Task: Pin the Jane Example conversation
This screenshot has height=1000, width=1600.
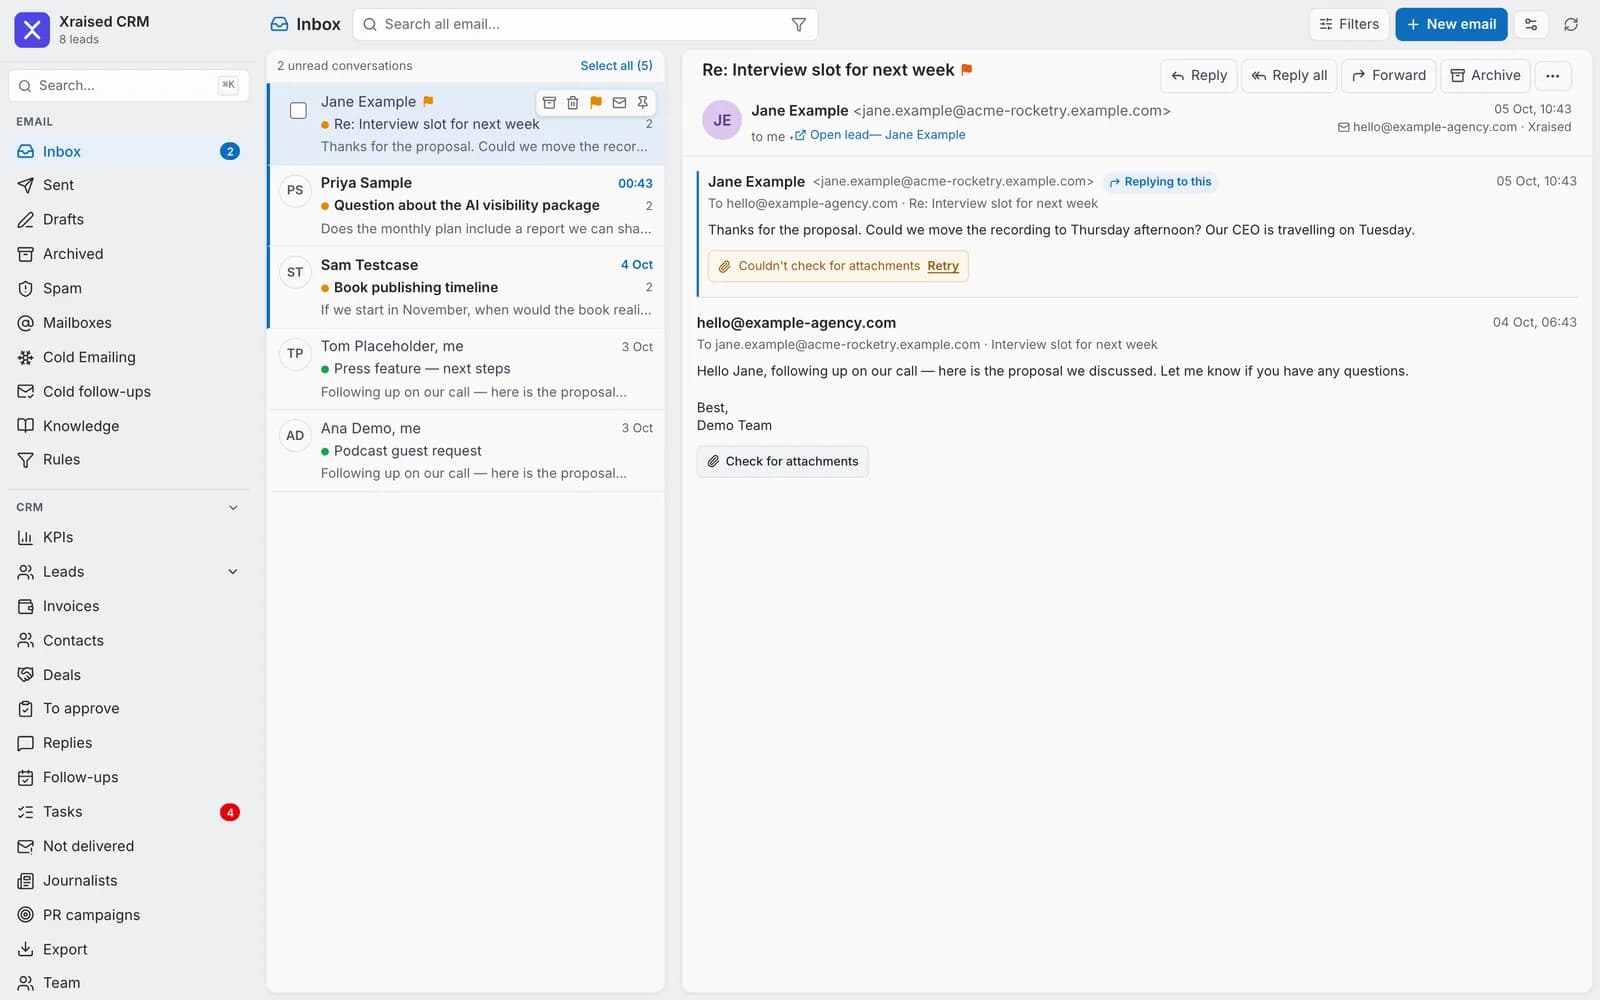Action: pyautogui.click(x=643, y=102)
